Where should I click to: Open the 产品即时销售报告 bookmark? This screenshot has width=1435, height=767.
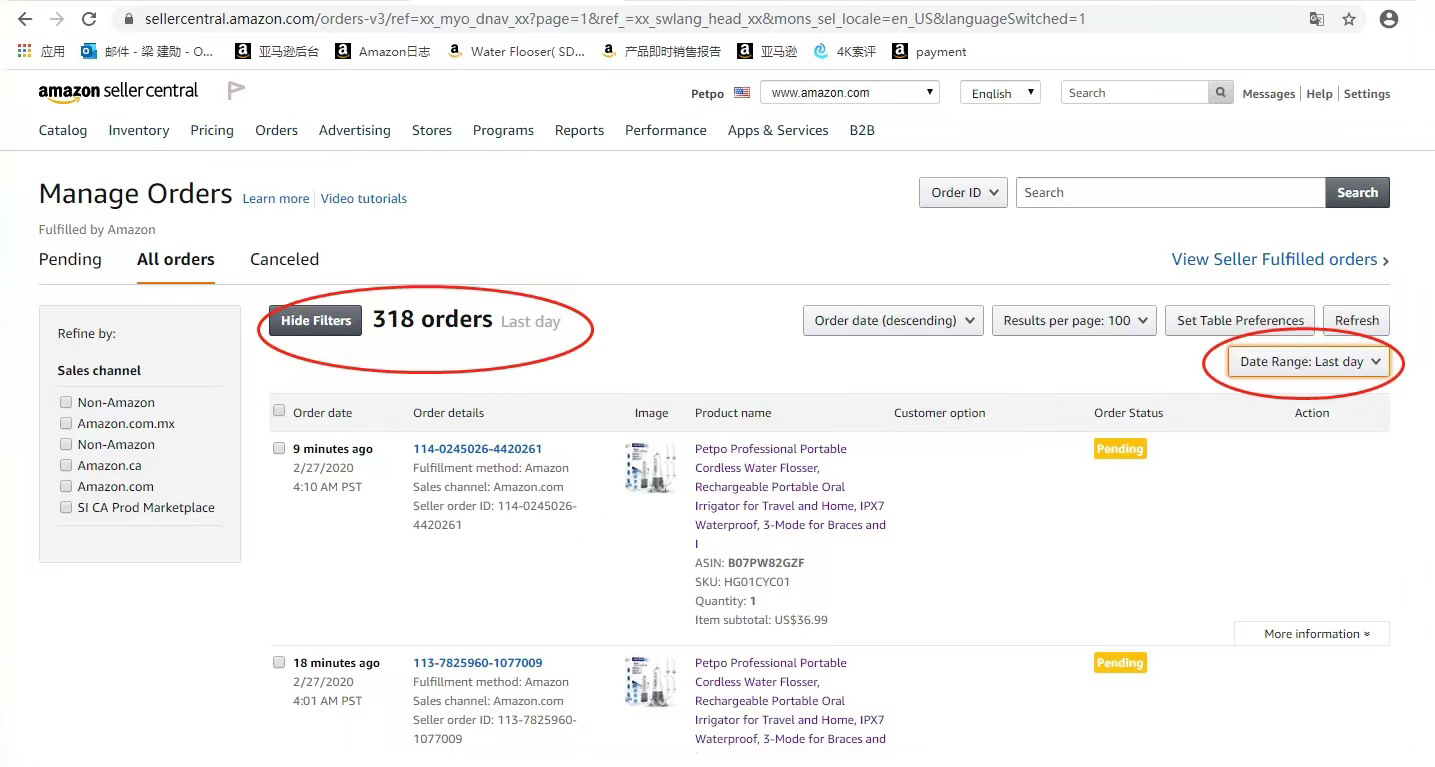click(x=661, y=51)
